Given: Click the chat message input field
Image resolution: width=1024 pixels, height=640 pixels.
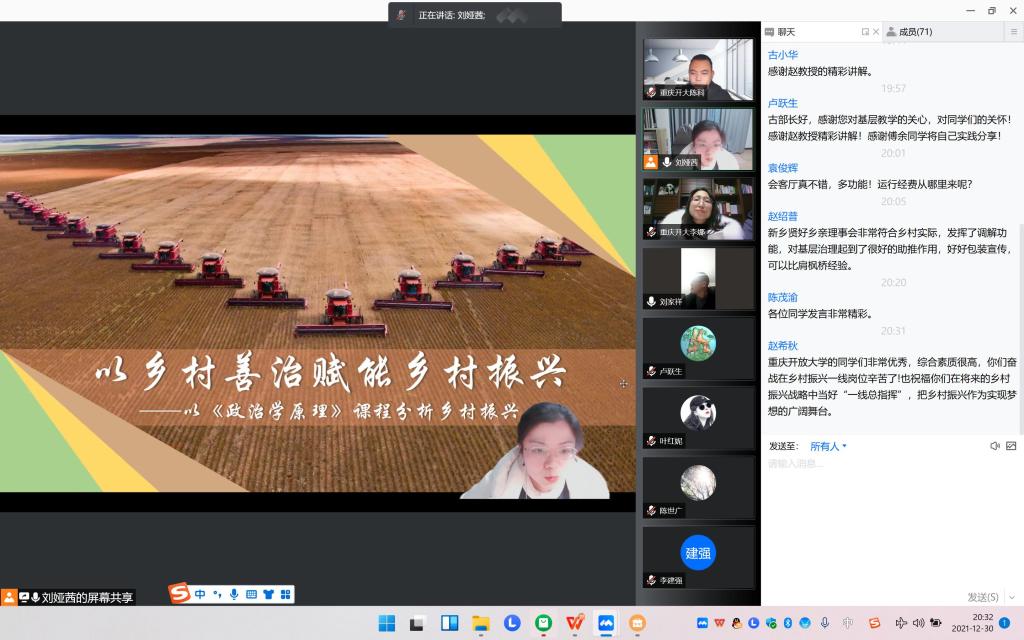Looking at the screenshot, I should point(880,500).
